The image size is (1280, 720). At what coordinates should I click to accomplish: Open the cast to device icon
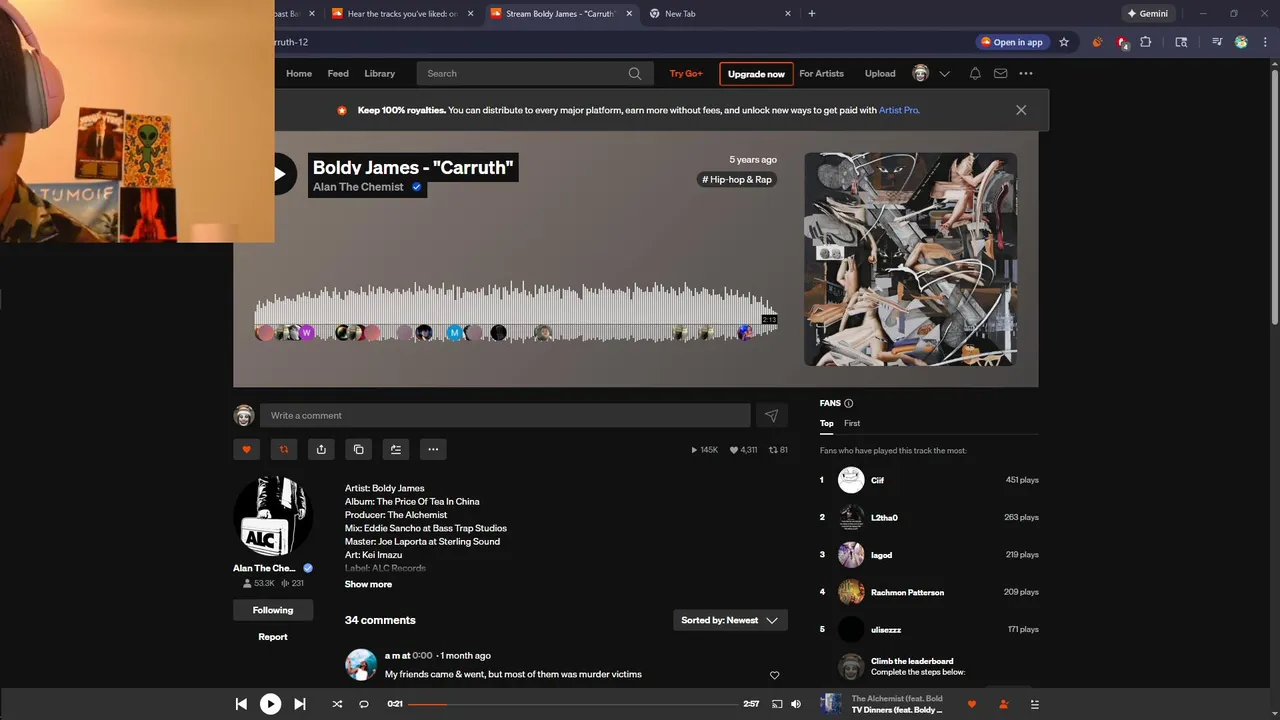click(777, 704)
